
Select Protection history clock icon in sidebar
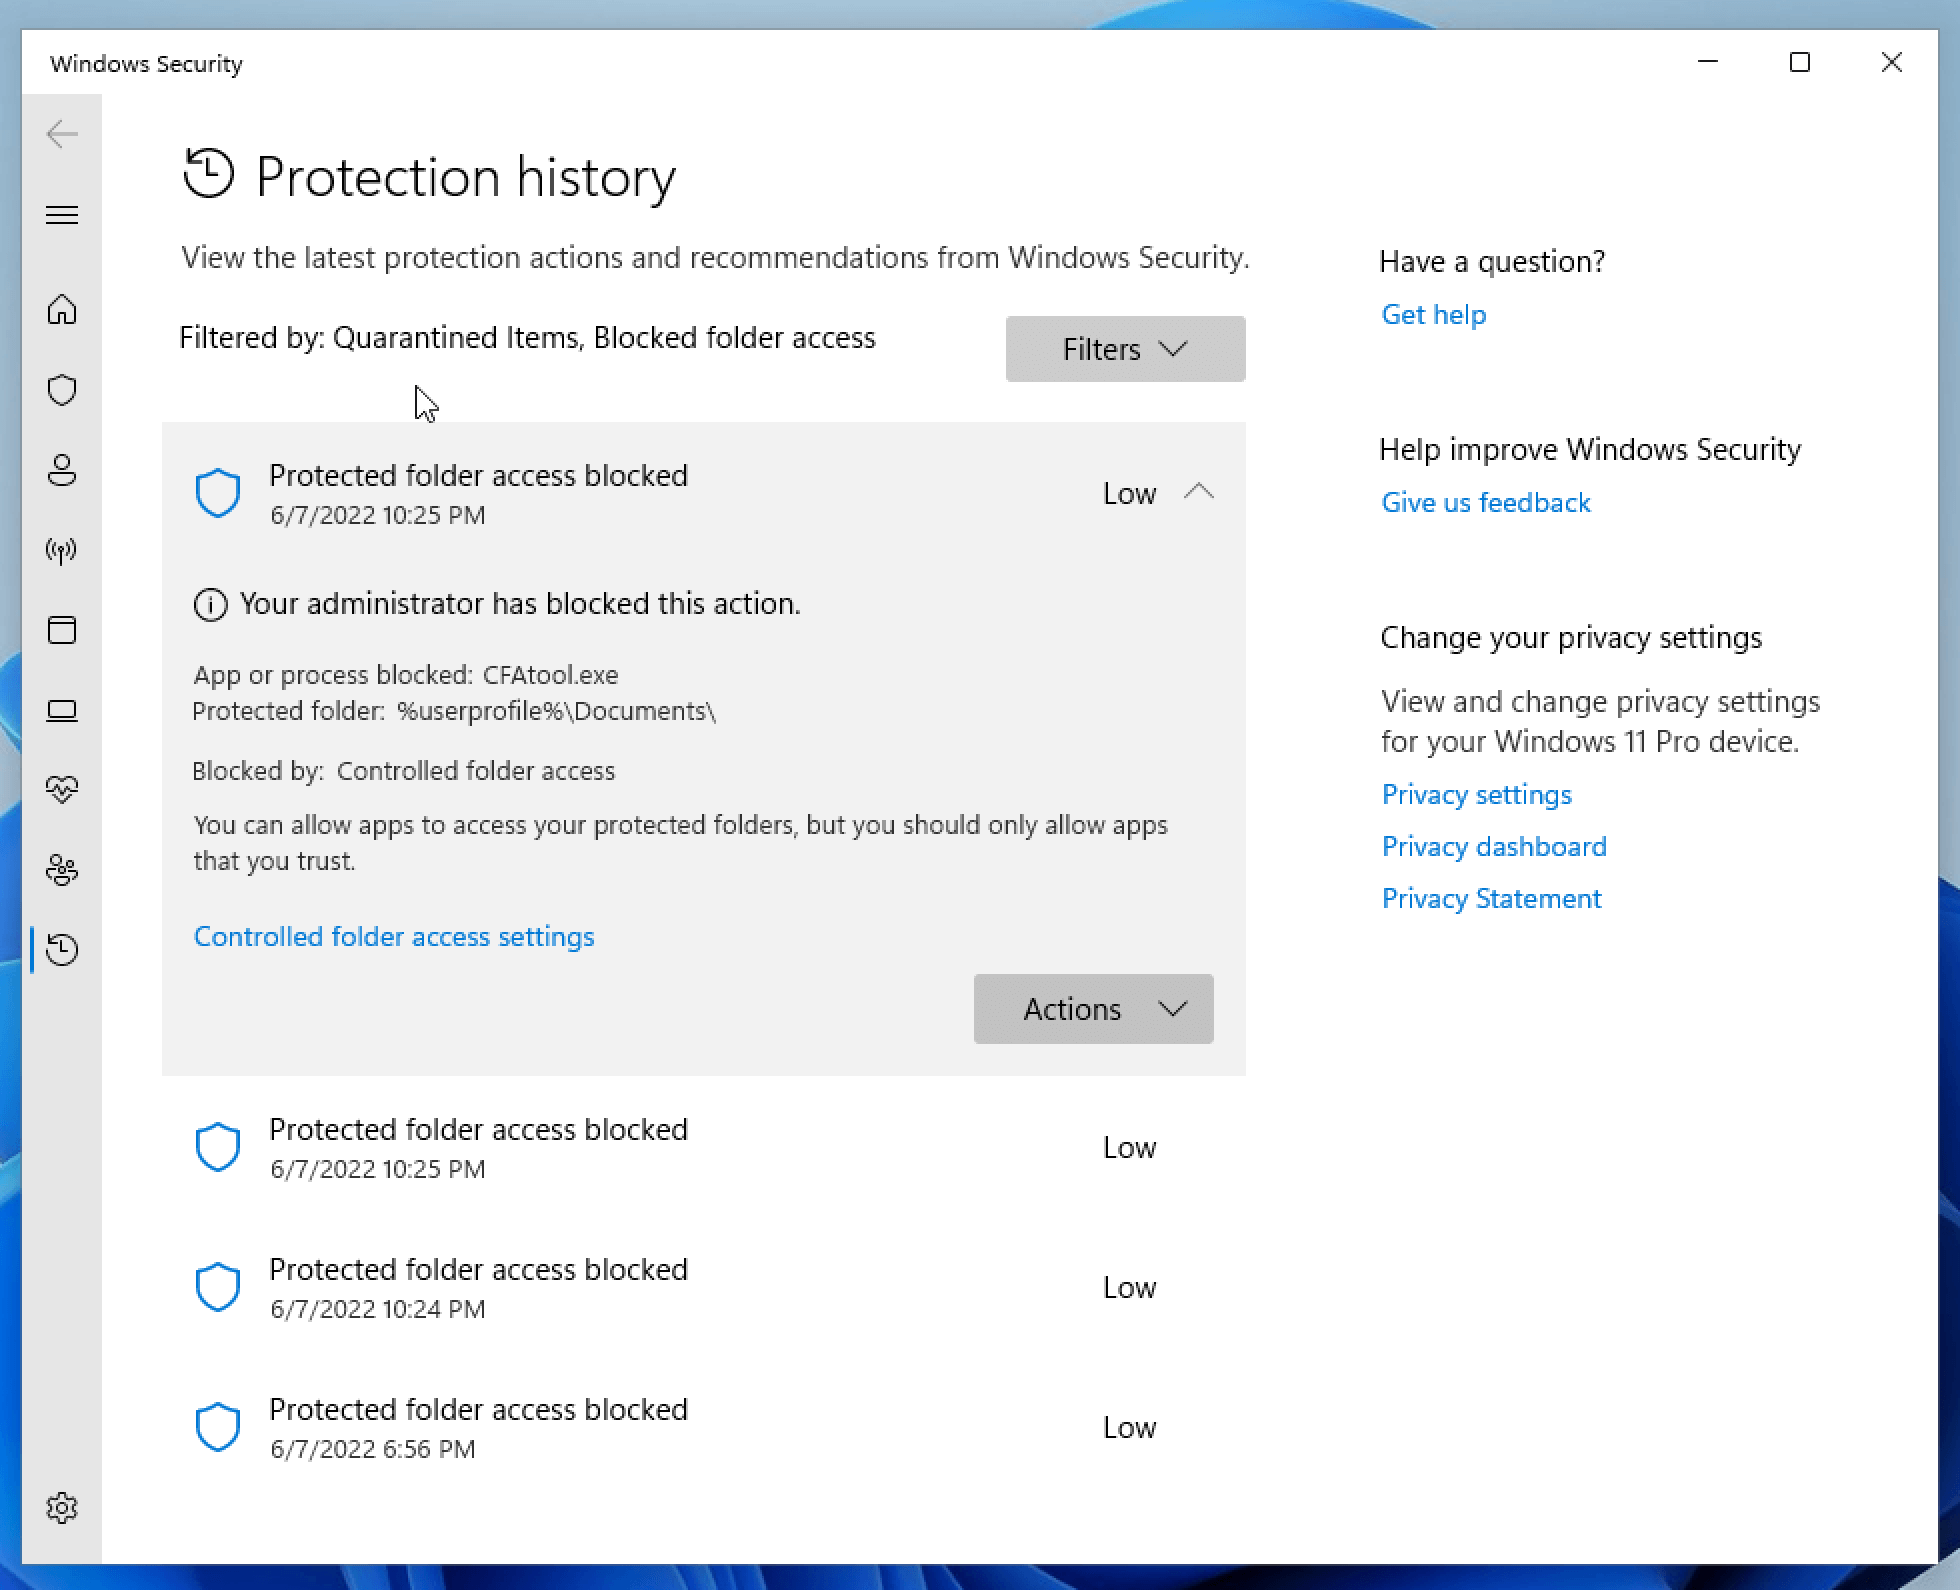click(62, 950)
